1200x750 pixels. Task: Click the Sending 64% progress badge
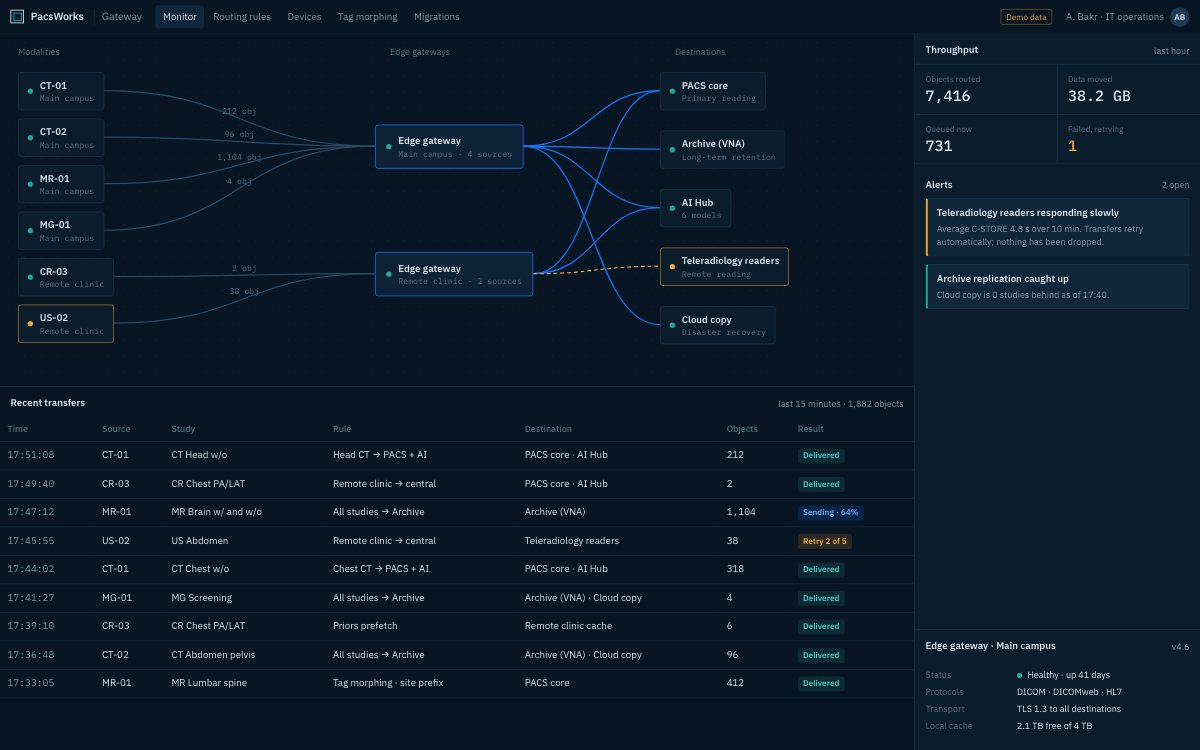click(830, 512)
